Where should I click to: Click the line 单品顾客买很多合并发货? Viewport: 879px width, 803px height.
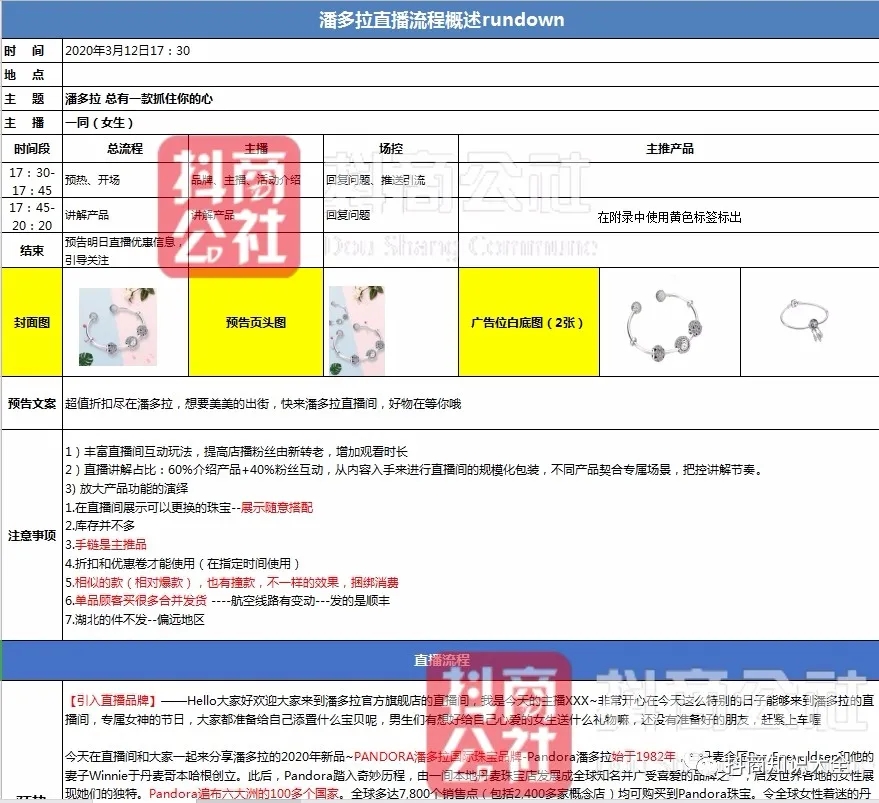(x=227, y=601)
